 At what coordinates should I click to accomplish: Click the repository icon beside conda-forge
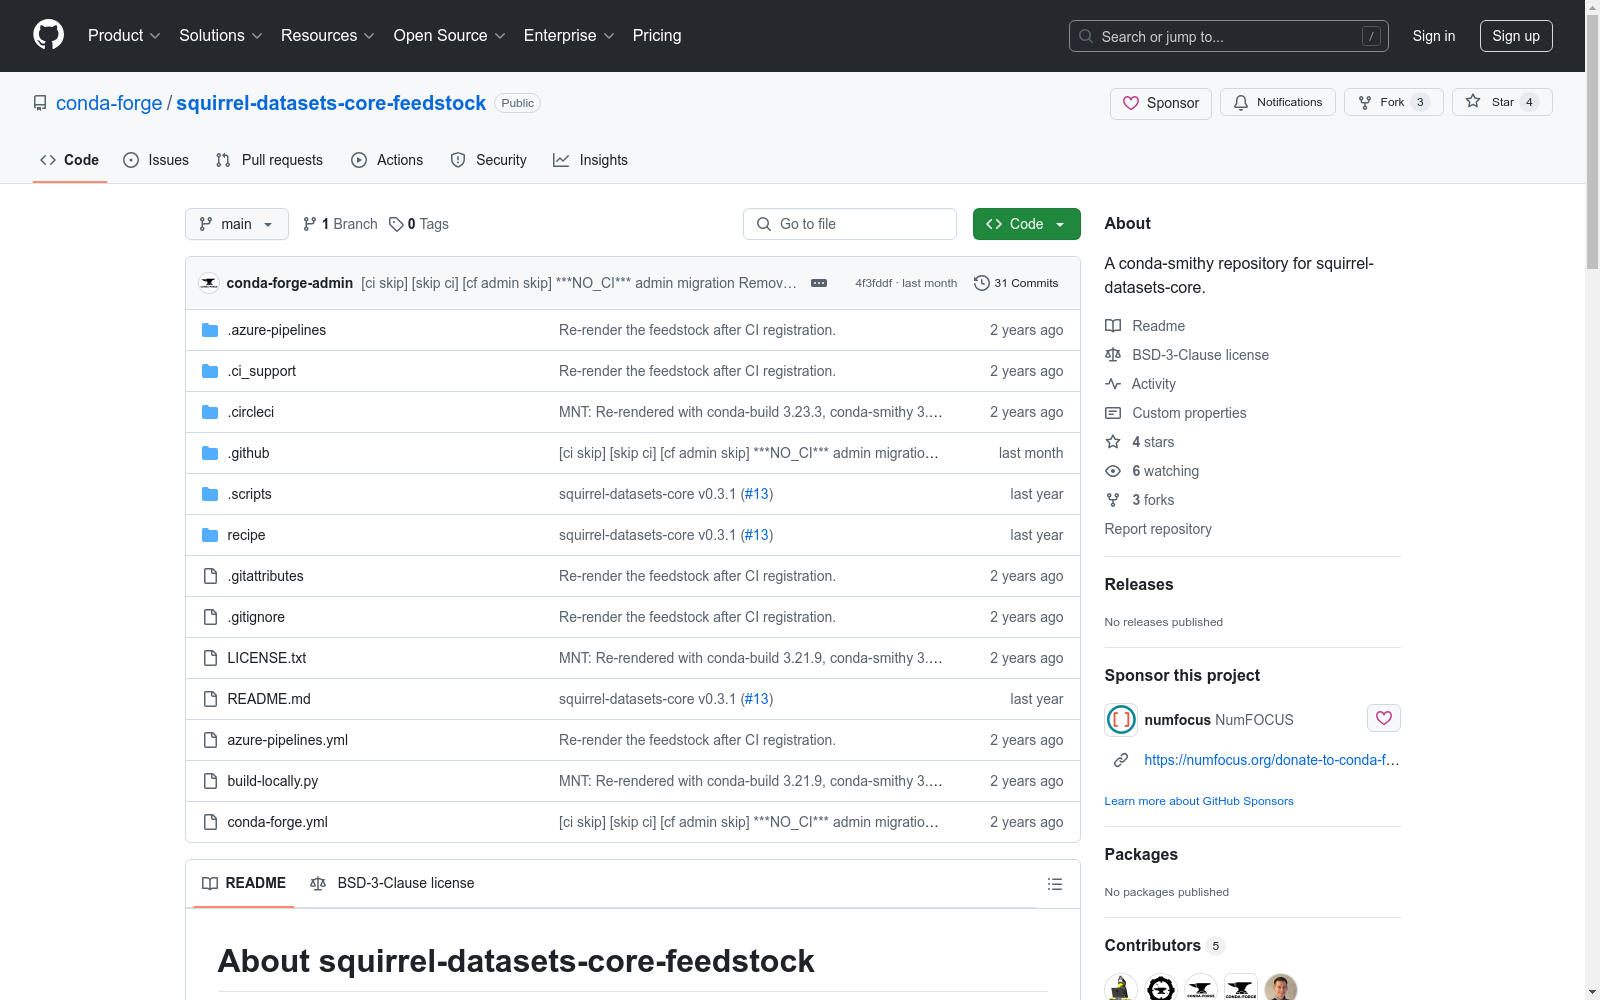pyautogui.click(x=40, y=103)
